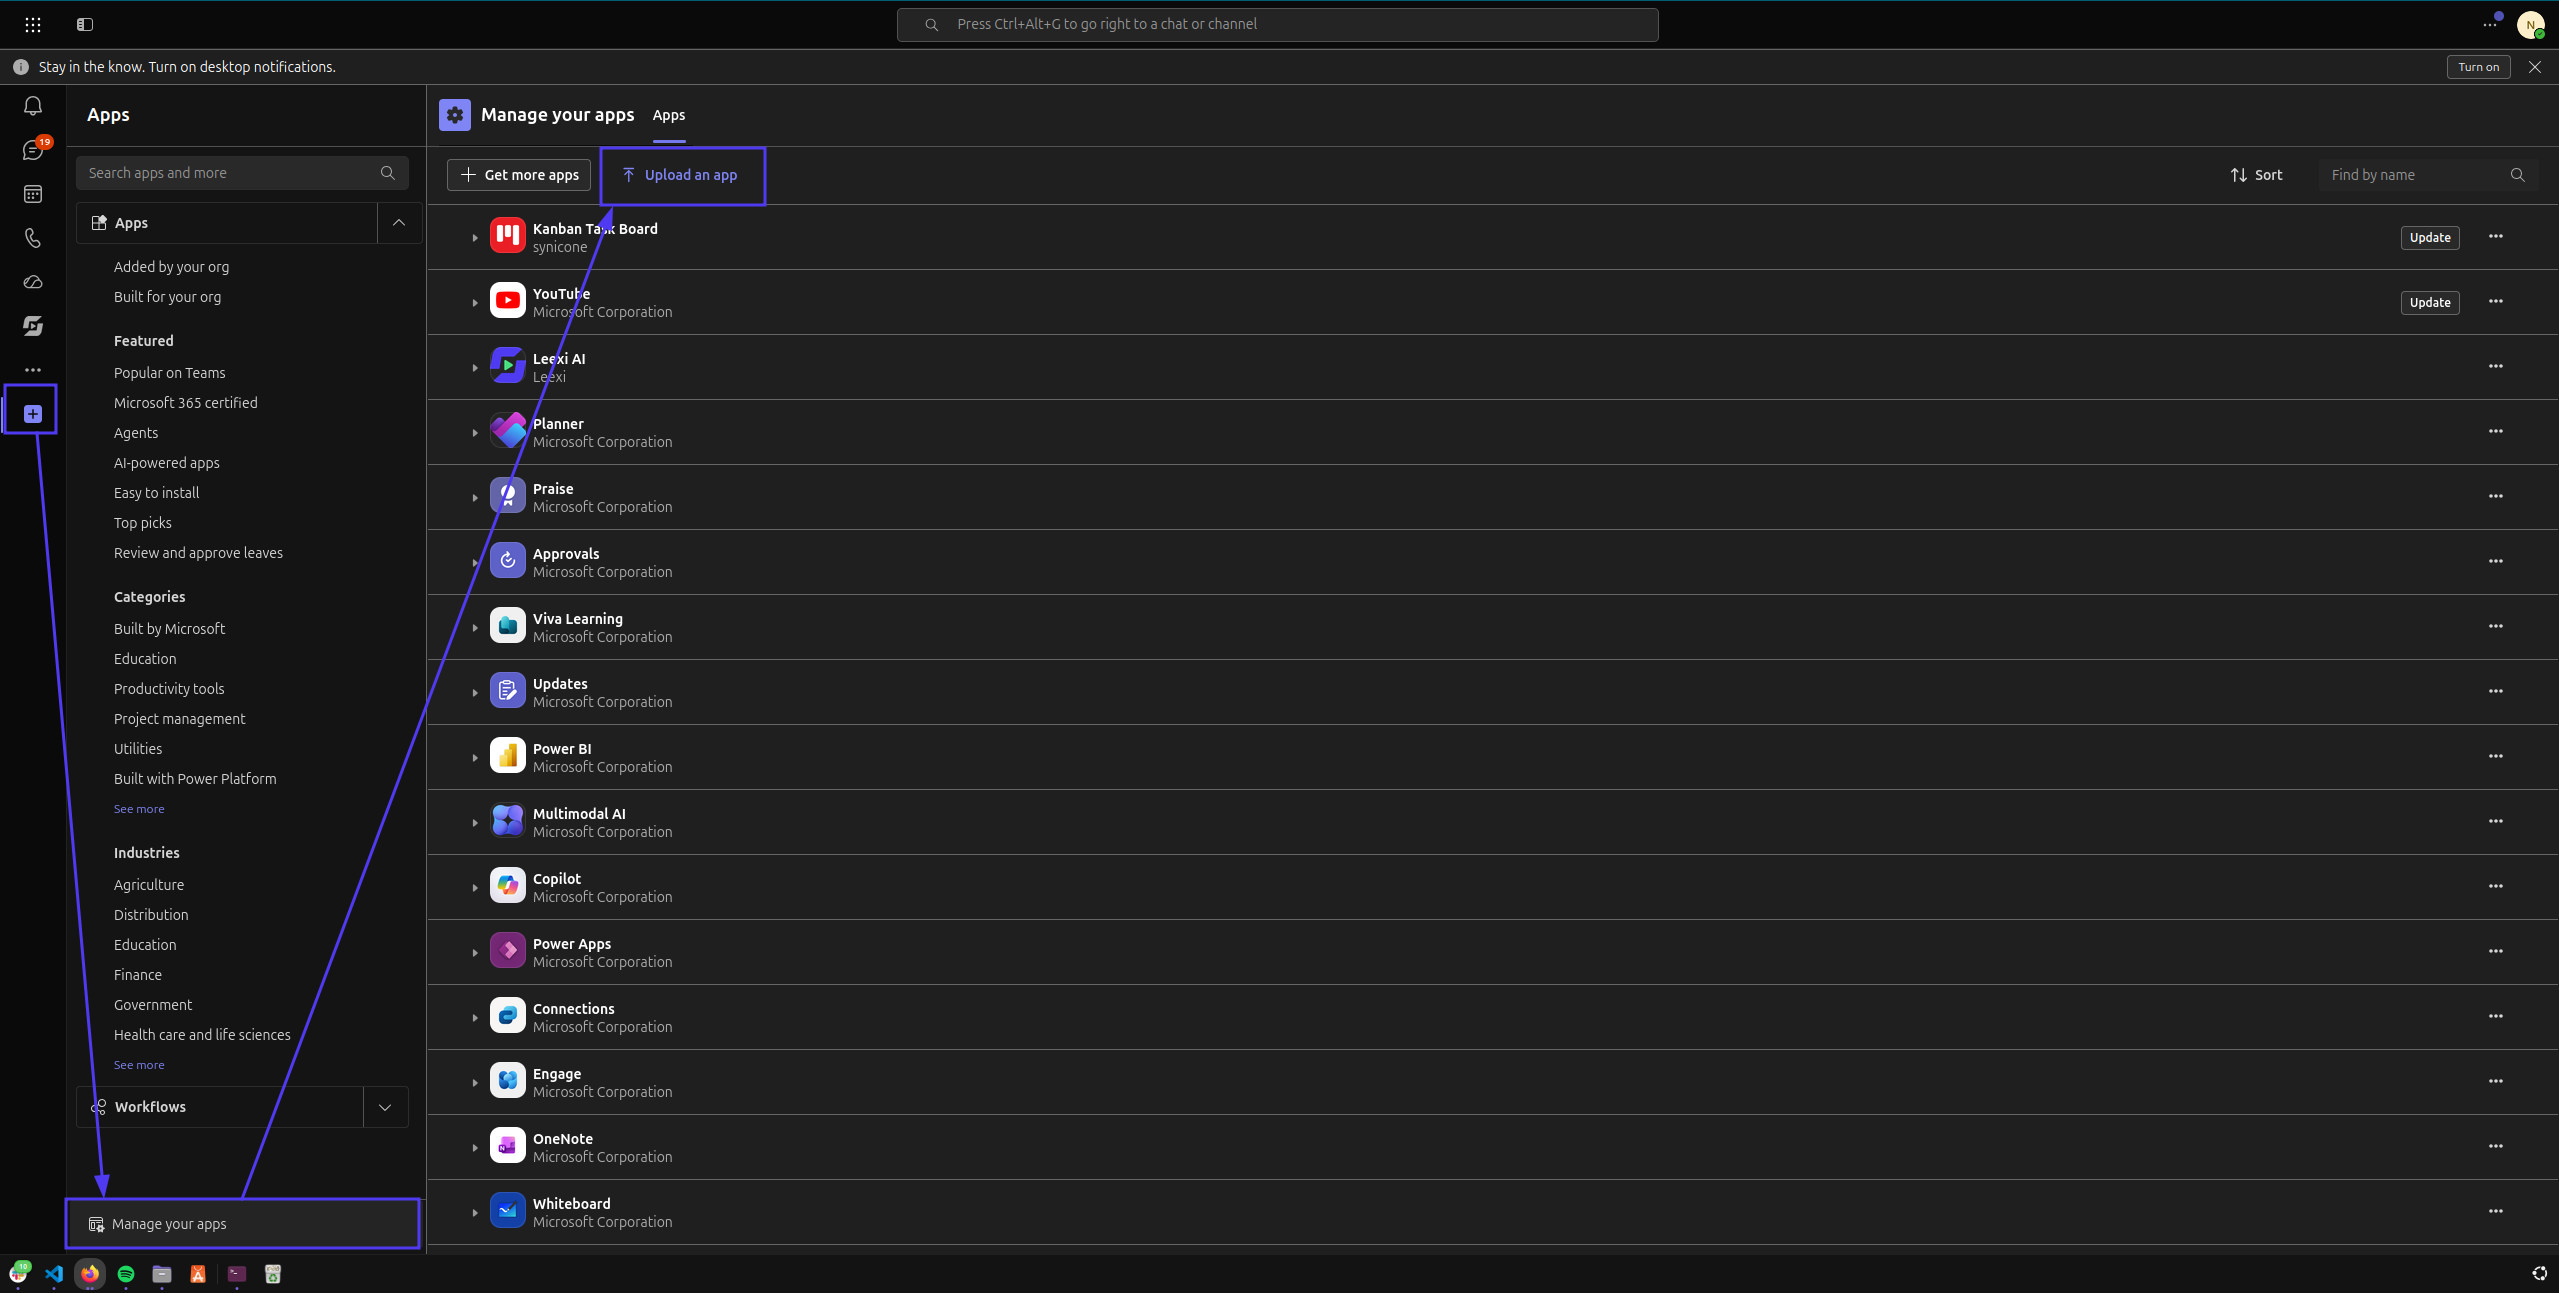This screenshot has height=1293, width=2559.
Task: Click the Apps plus icon in rail
Action: coord(33,414)
